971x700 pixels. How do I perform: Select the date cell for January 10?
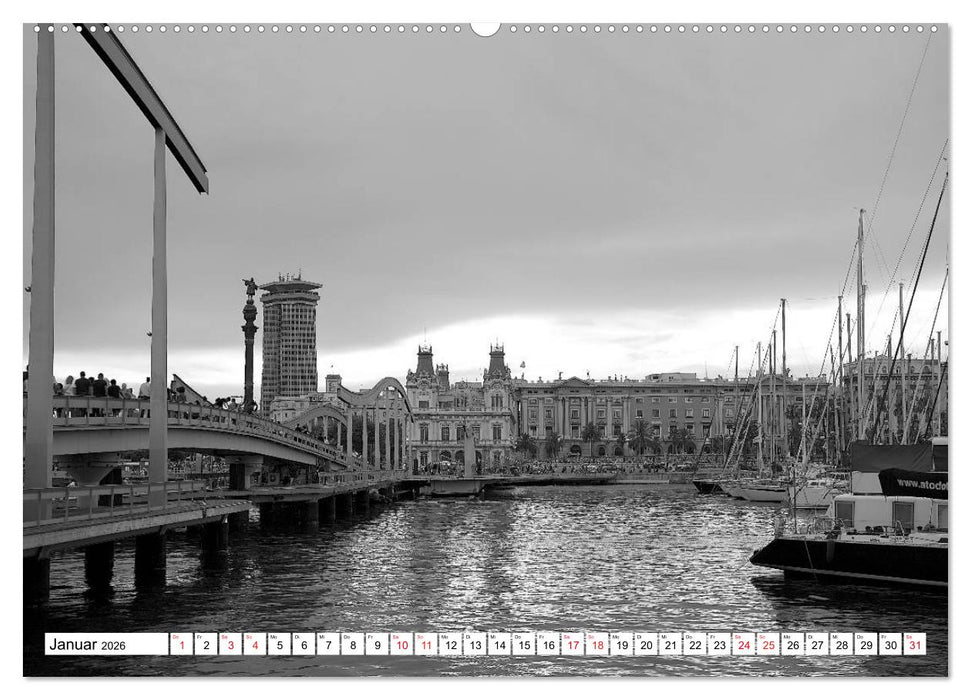(x=402, y=643)
